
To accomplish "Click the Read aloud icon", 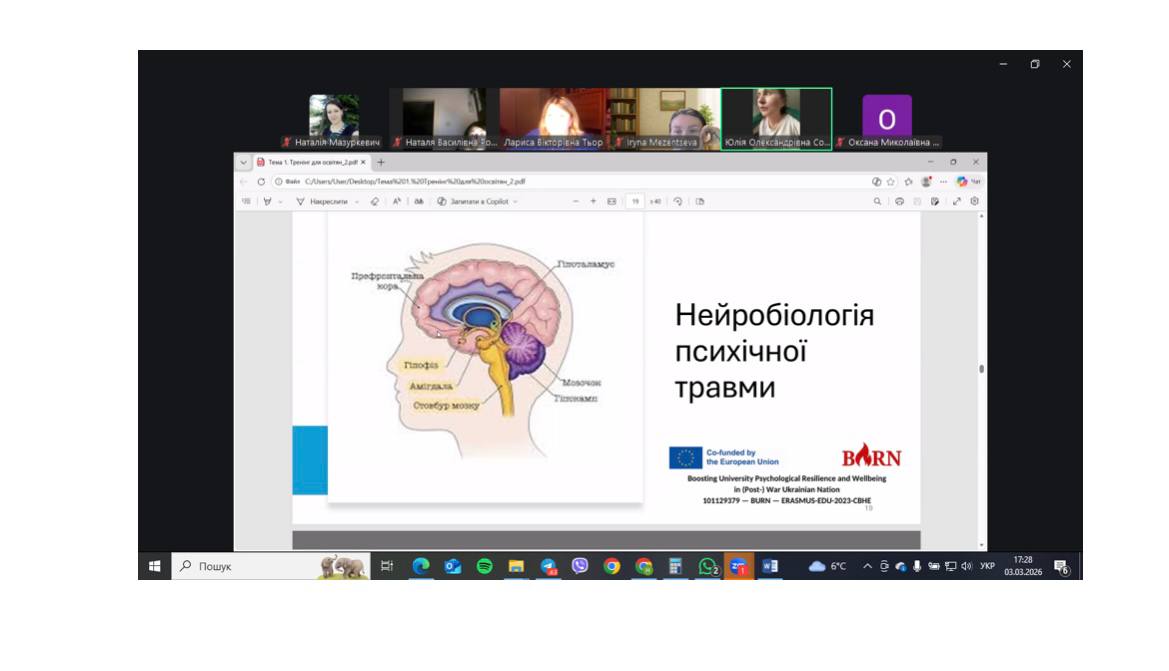I will (397, 201).
